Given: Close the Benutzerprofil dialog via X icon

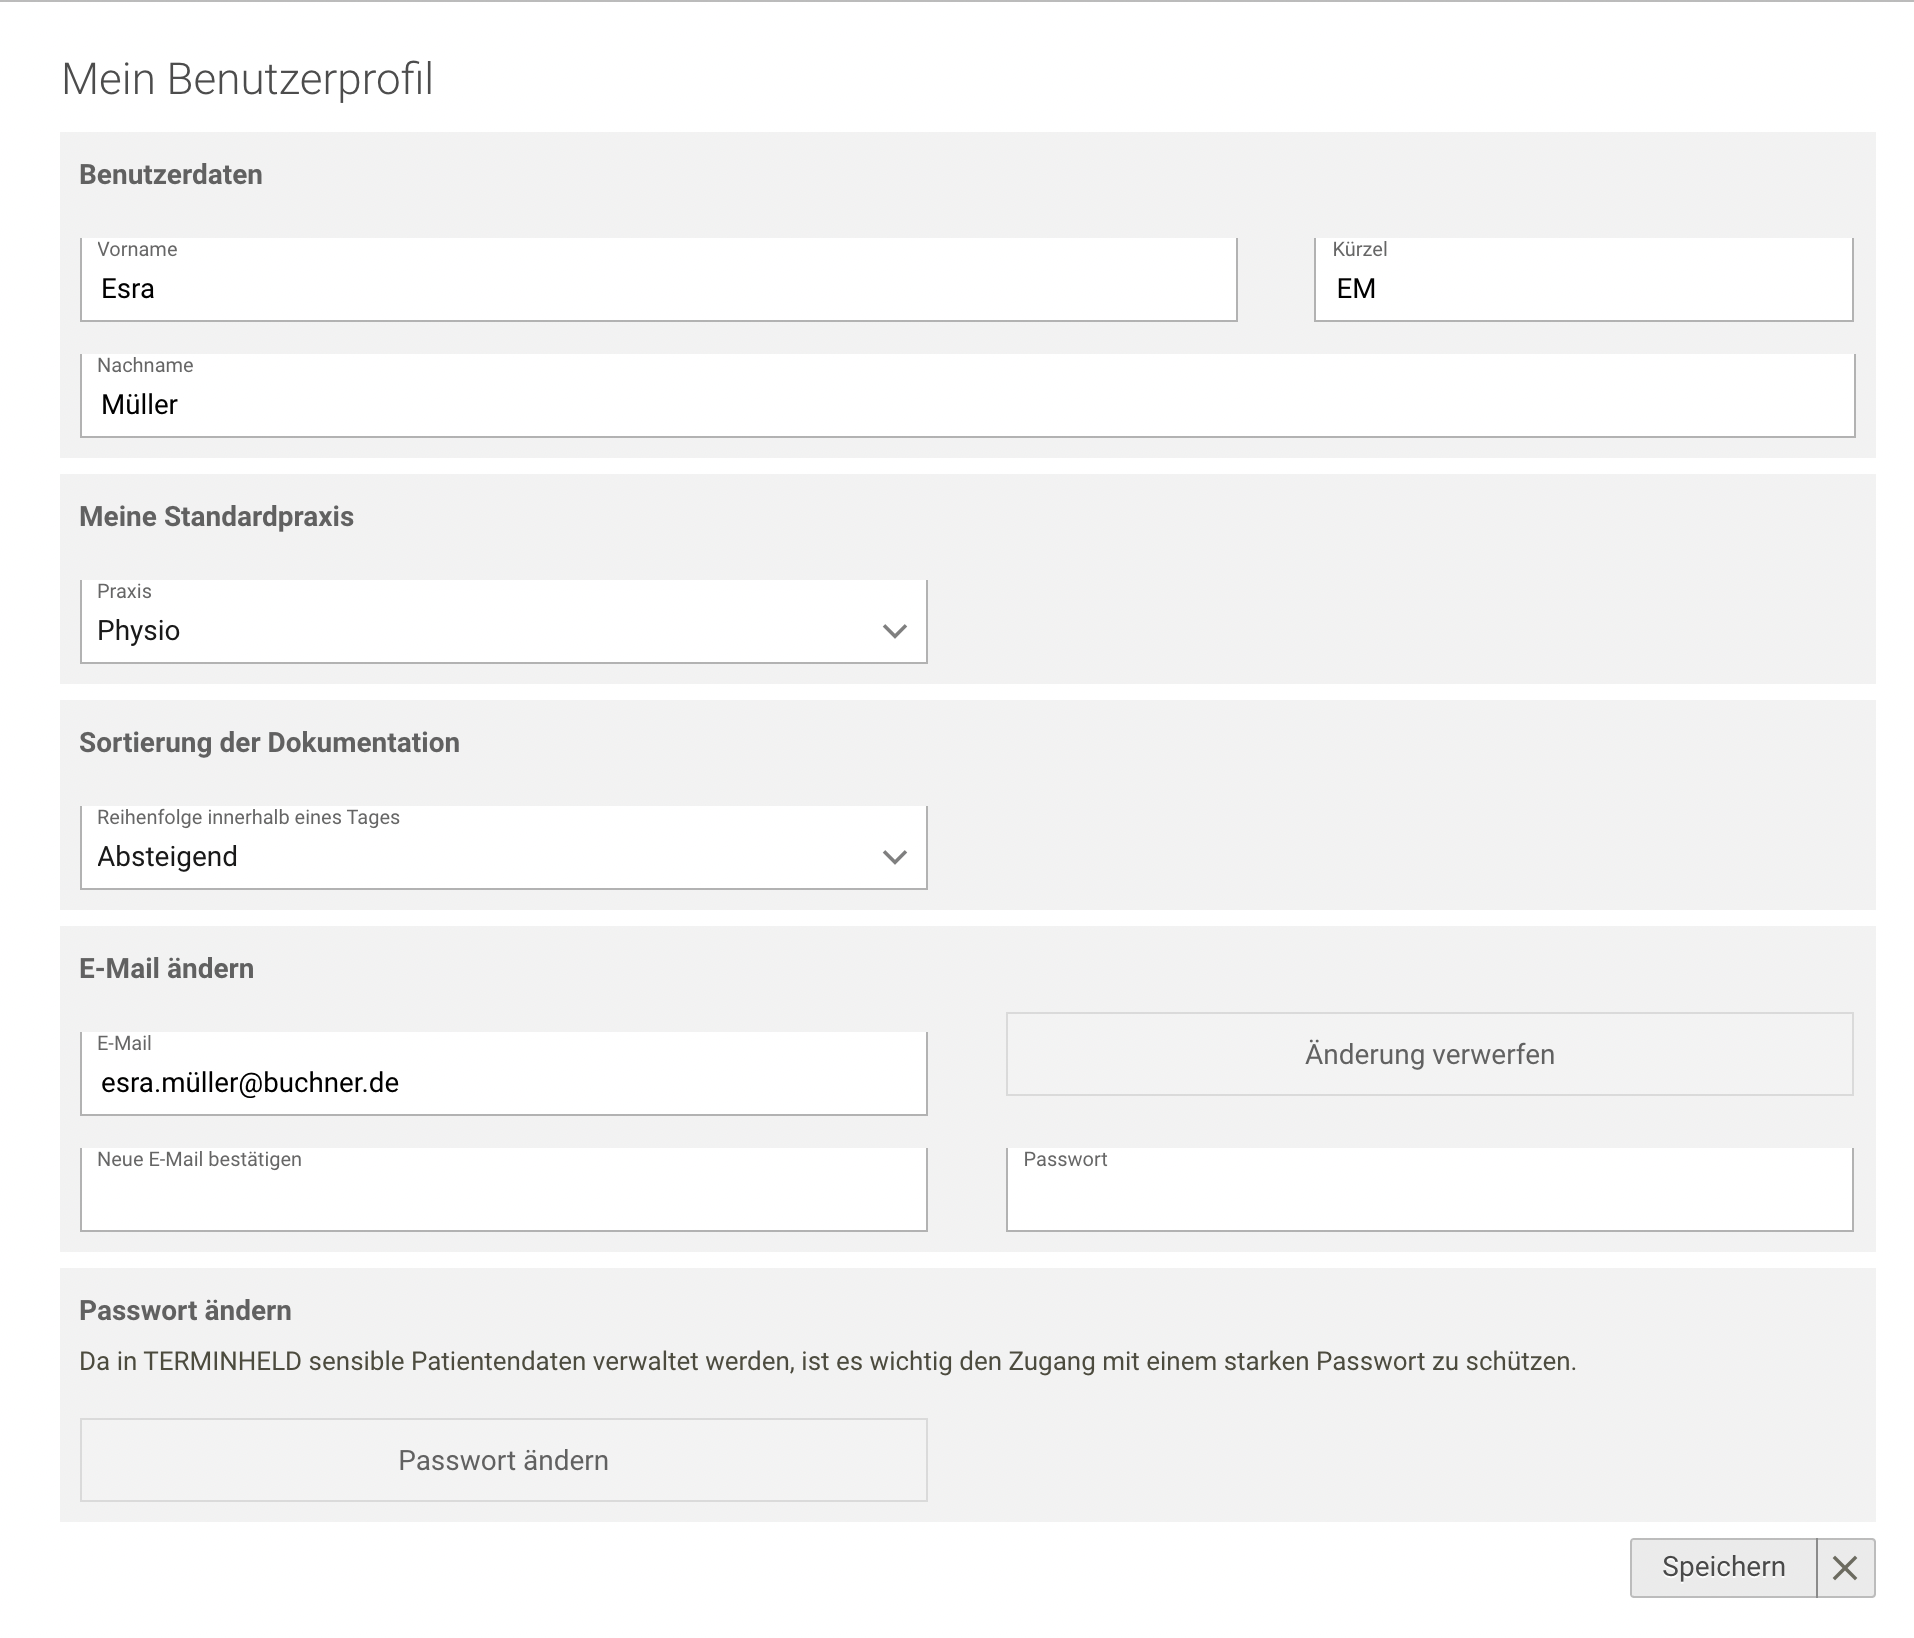Looking at the screenshot, I should [1845, 1567].
